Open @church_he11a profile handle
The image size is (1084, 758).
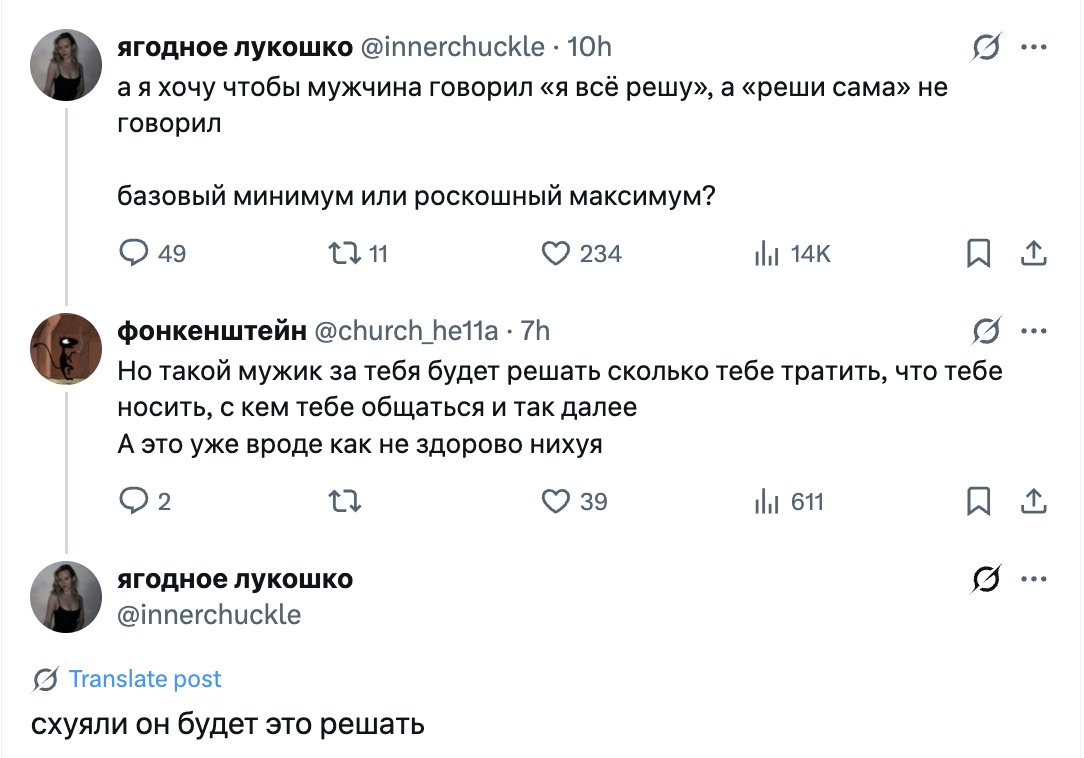click(406, 331)
